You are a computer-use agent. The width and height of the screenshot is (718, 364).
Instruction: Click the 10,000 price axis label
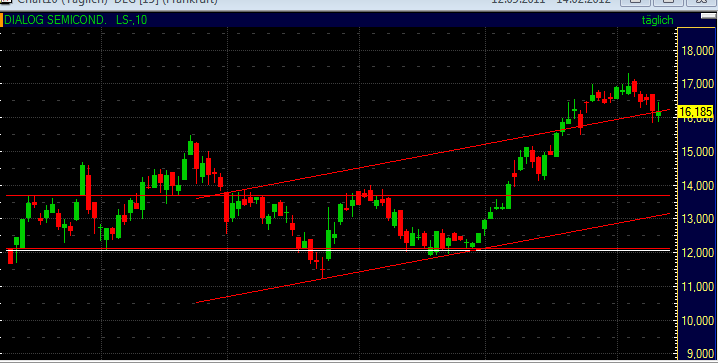click(x=697, y=321)
